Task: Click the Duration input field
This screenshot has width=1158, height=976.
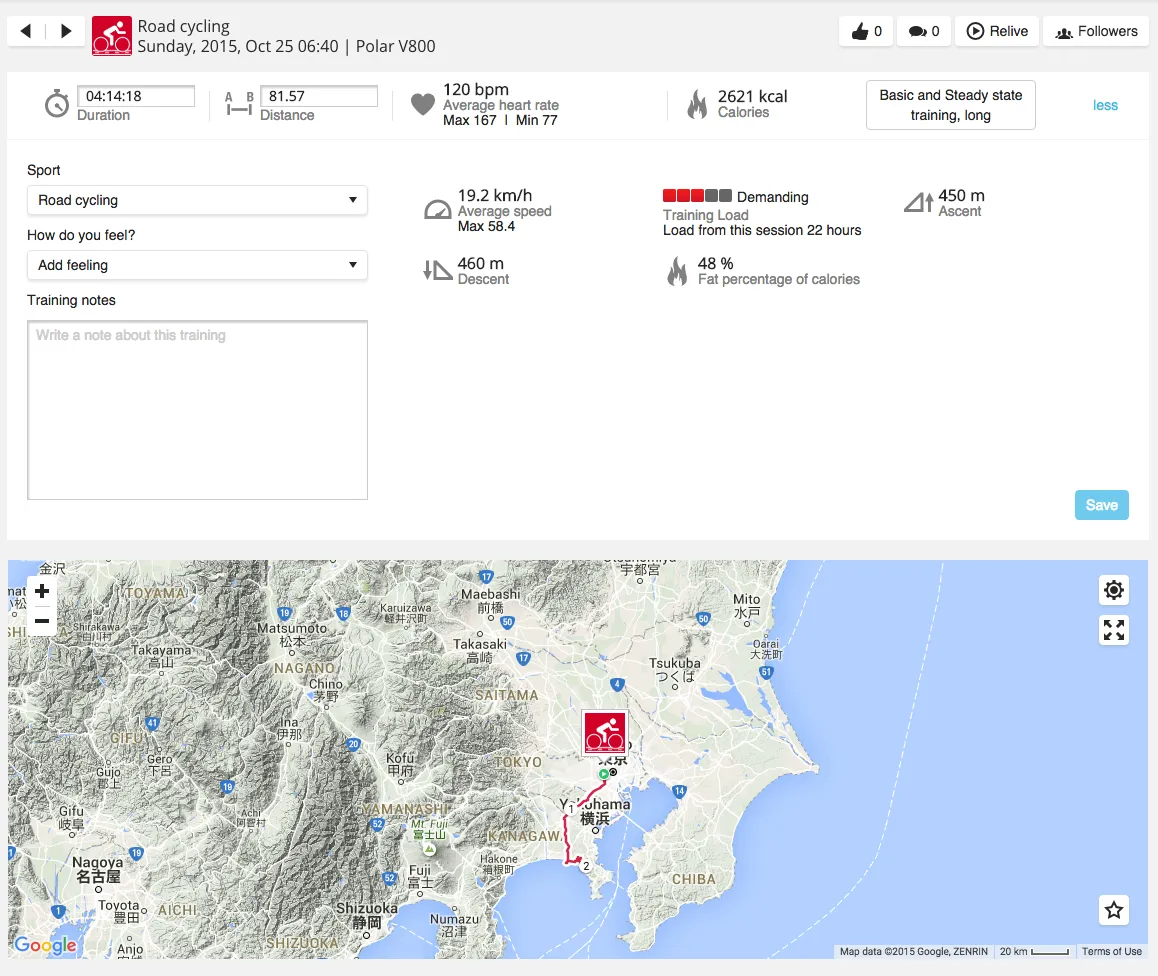Action: pos(136,96)
